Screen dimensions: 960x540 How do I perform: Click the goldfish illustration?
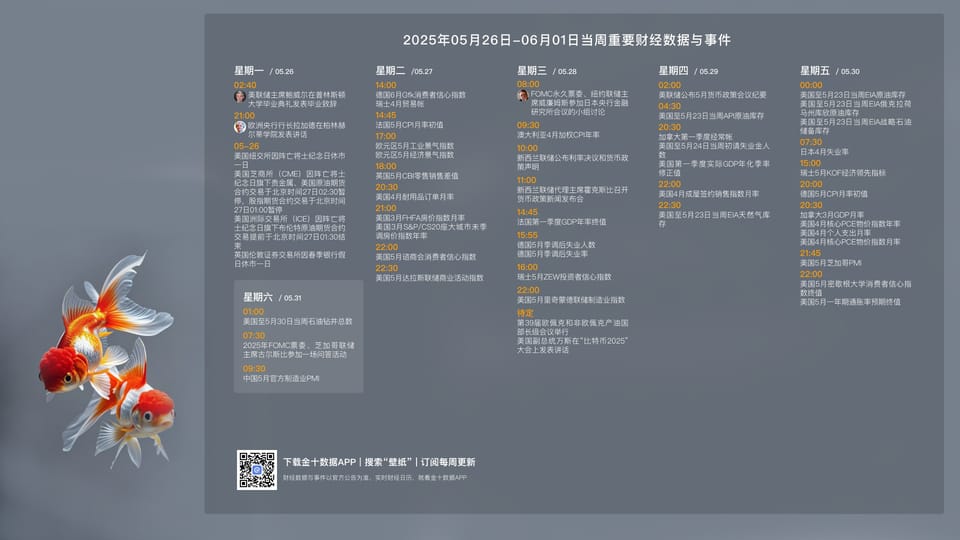(x=107, y=361)
